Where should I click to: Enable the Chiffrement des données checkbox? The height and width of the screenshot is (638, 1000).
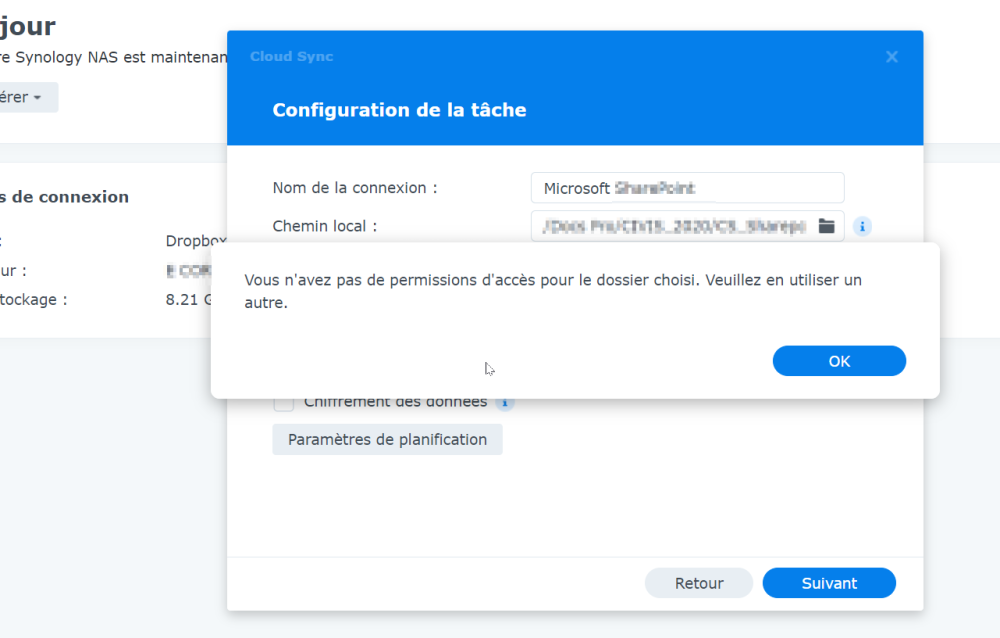pos(284,402)
